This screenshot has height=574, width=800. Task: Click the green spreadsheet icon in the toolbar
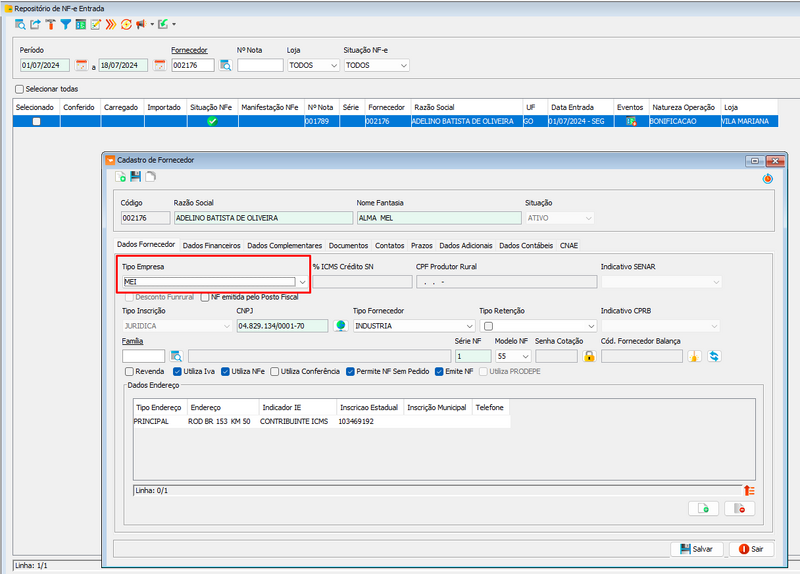tap(81, 24)
